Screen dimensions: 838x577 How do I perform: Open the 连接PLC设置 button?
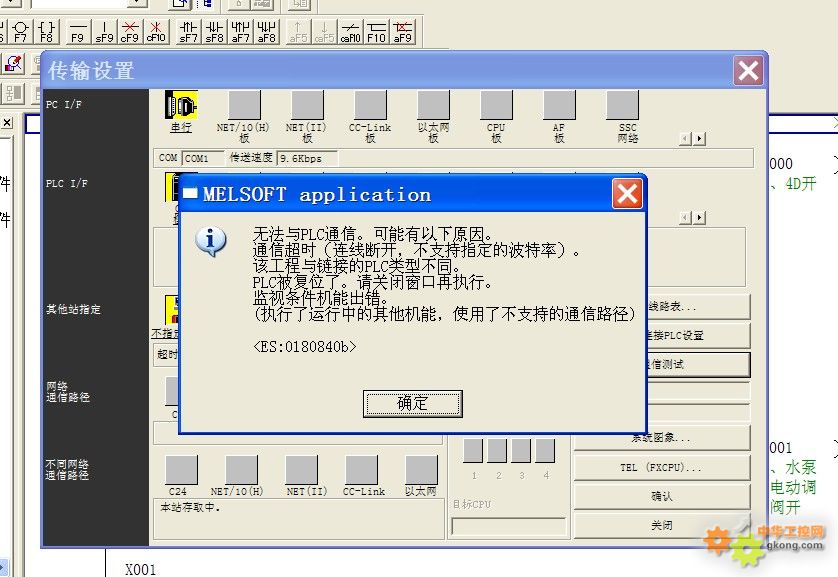coord(697,336)
